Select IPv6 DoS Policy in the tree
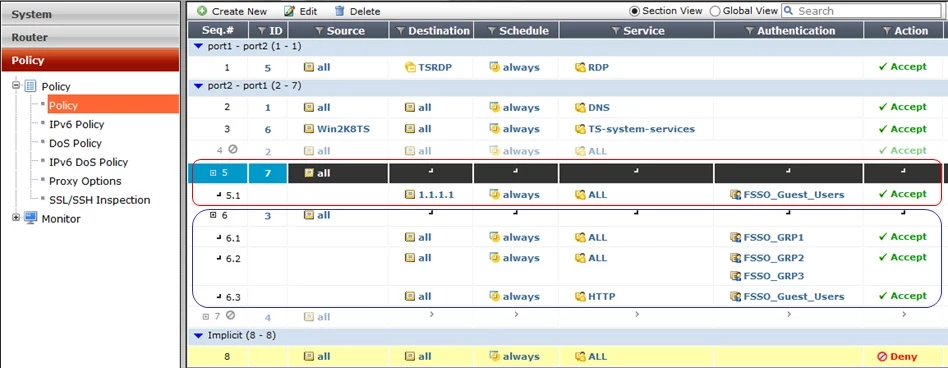 click(x=88, y=162)
